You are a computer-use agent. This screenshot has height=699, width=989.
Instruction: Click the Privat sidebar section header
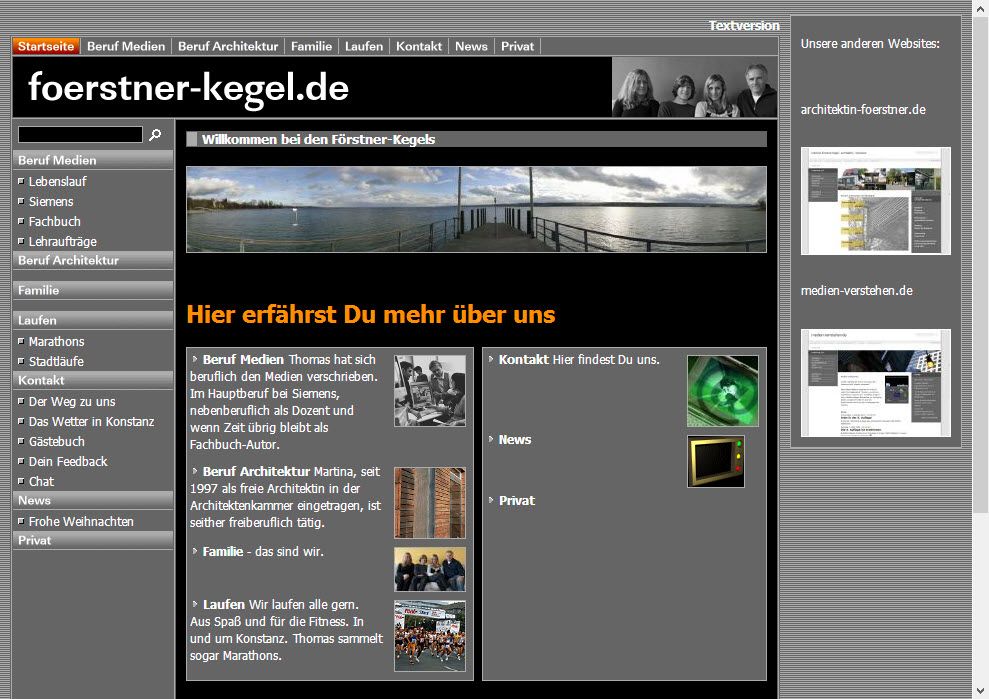34,540
